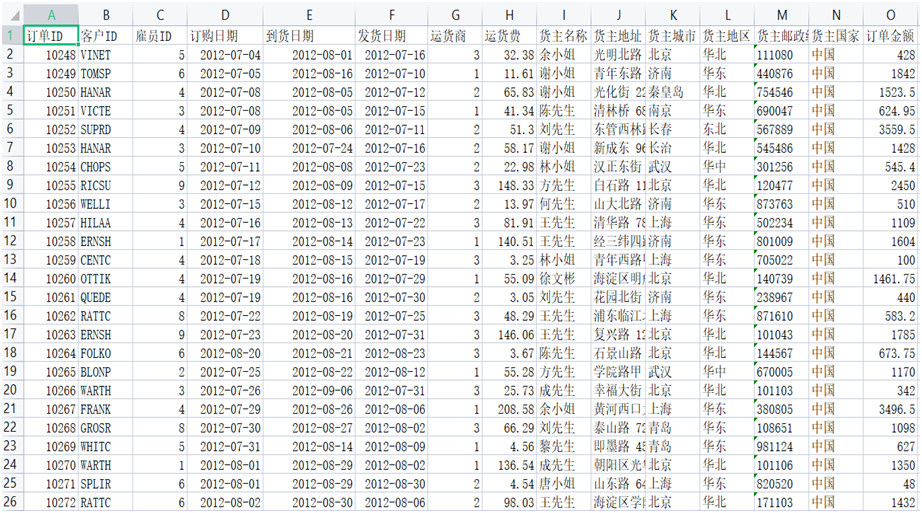This screenshot has height=513, width=922.
Task: Select postal code cell 111080
Action: point(782,55)
